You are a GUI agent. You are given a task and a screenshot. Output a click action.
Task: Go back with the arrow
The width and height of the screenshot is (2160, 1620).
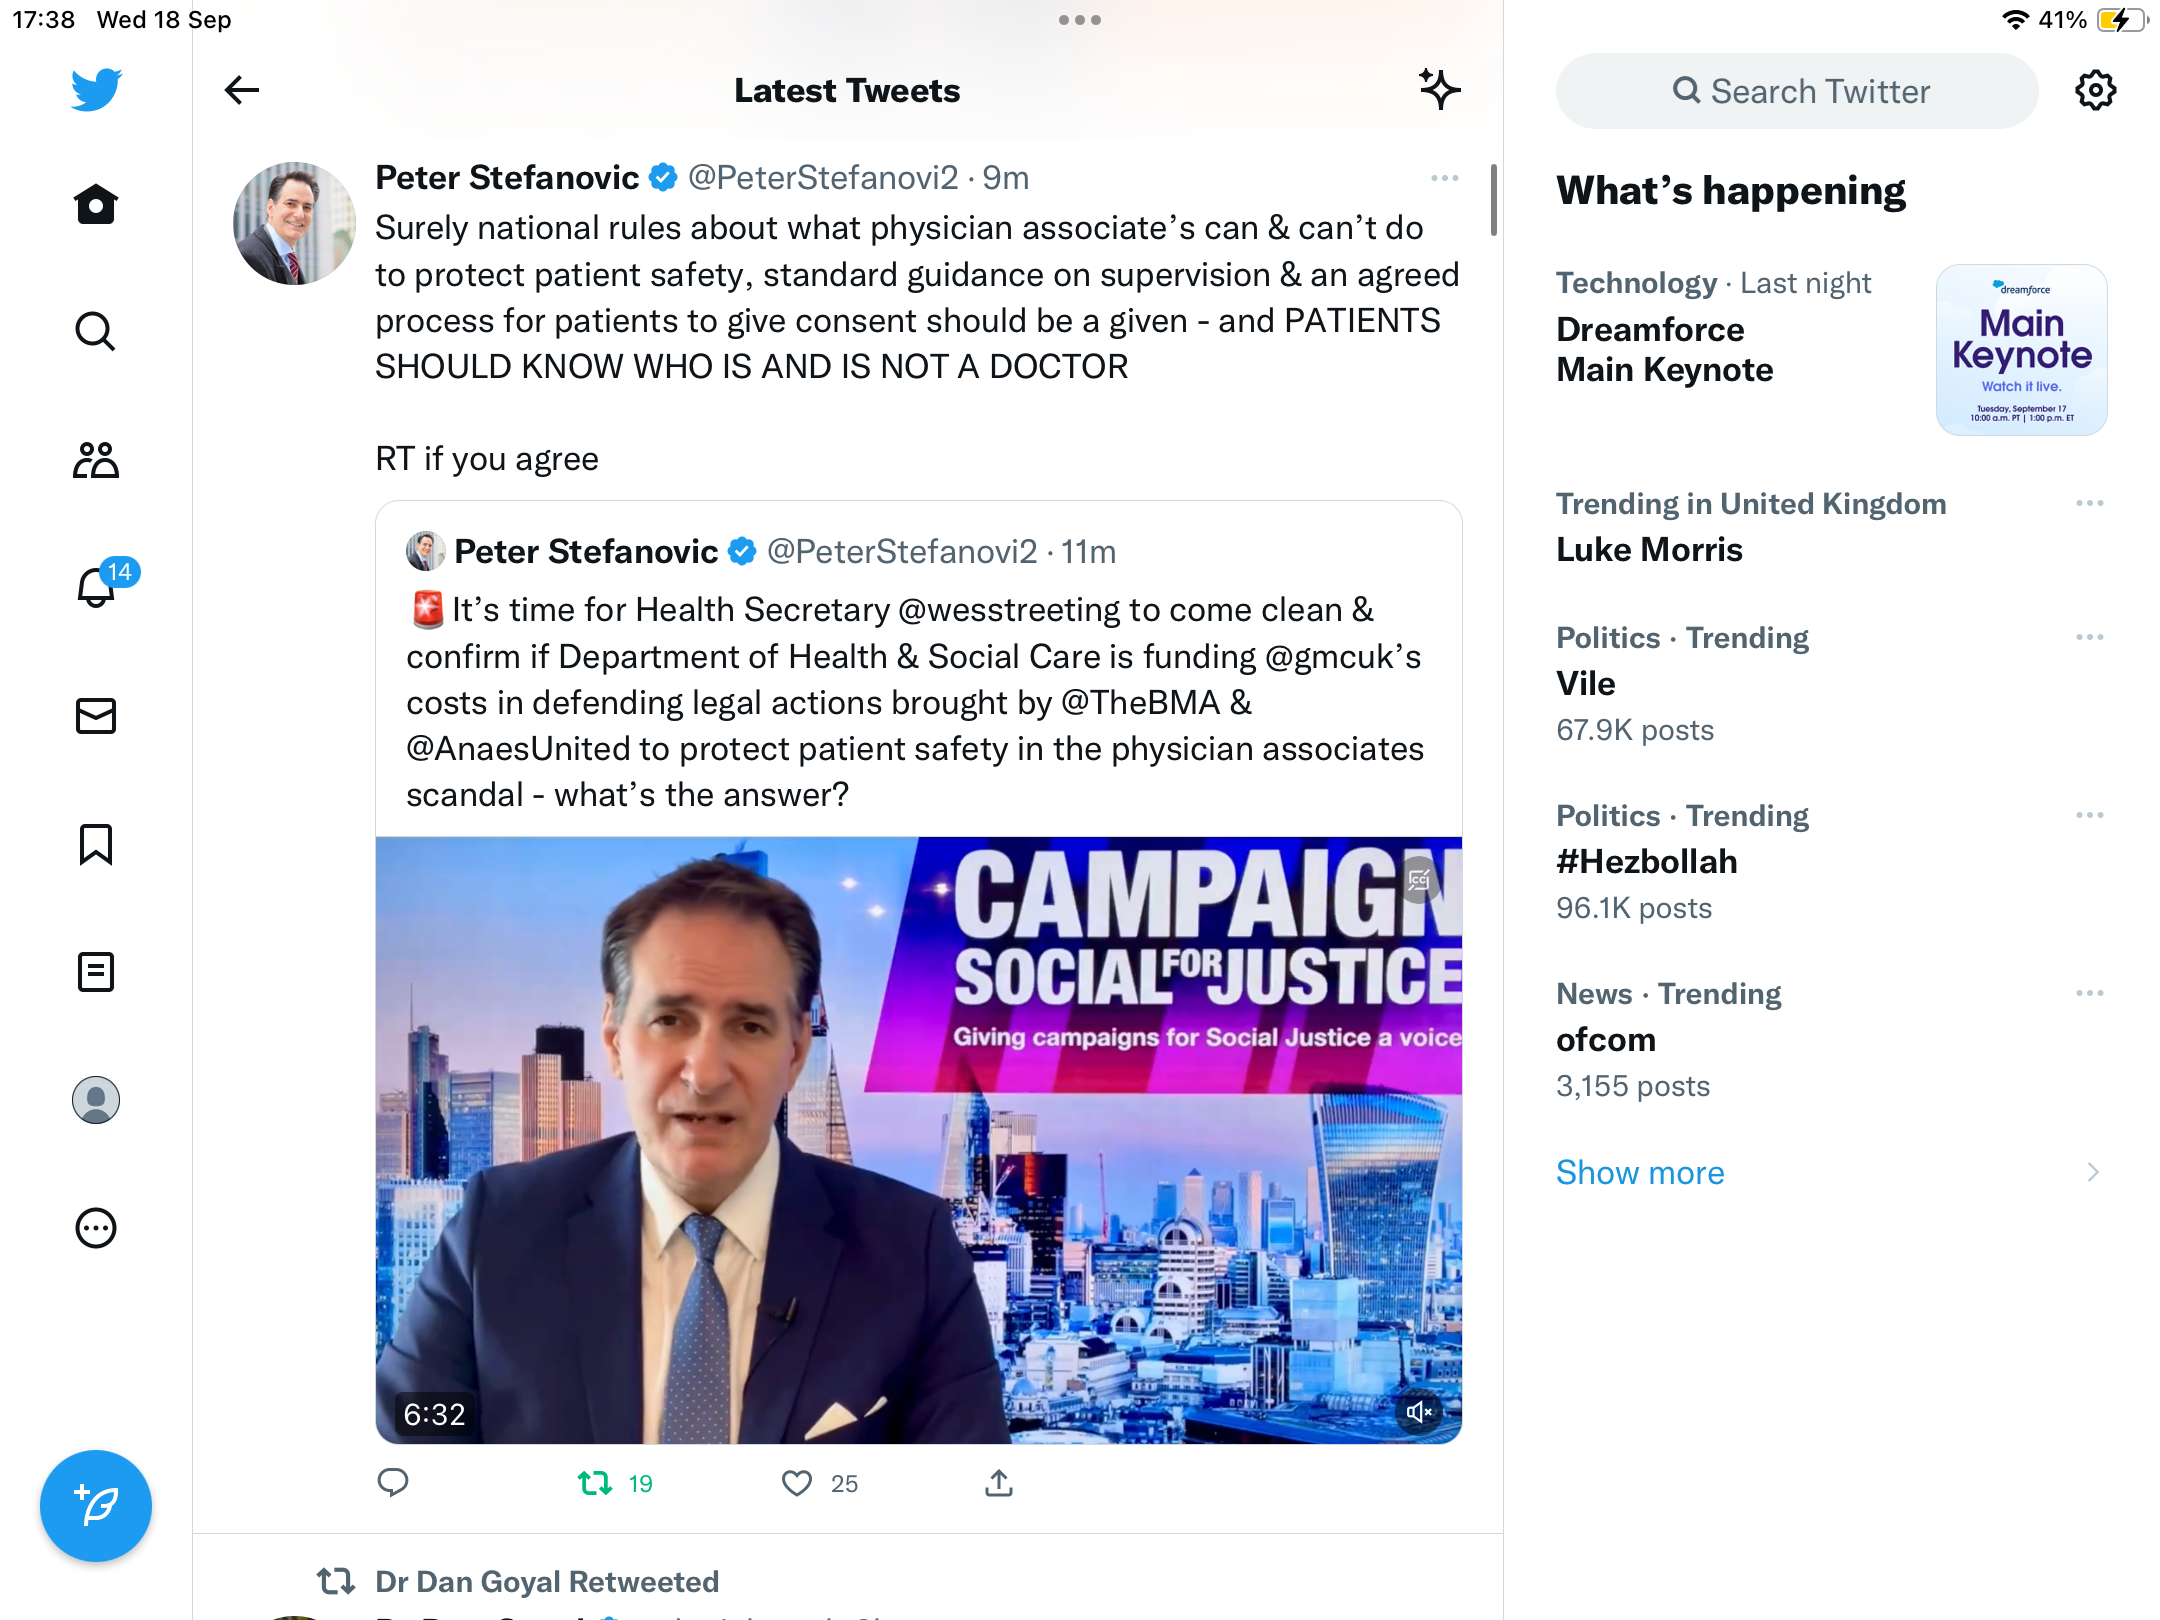(242, 90)
